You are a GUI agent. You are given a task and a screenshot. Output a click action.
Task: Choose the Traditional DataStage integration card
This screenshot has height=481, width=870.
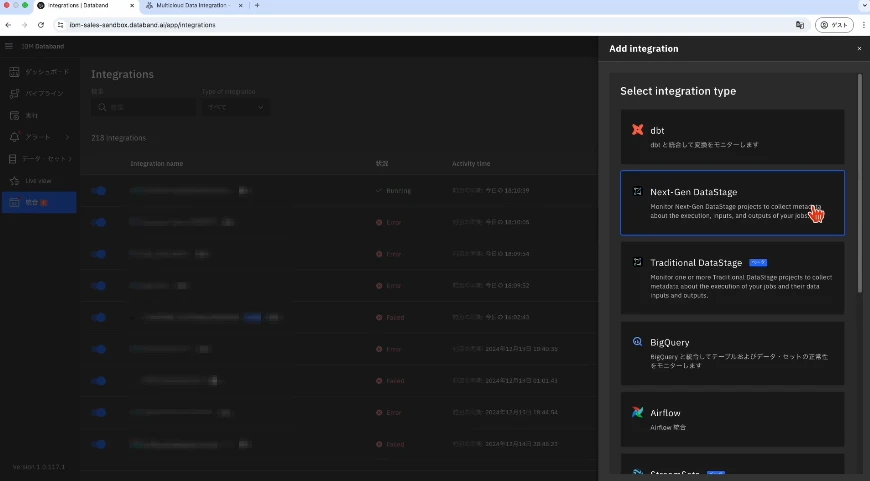pos(732,277)
